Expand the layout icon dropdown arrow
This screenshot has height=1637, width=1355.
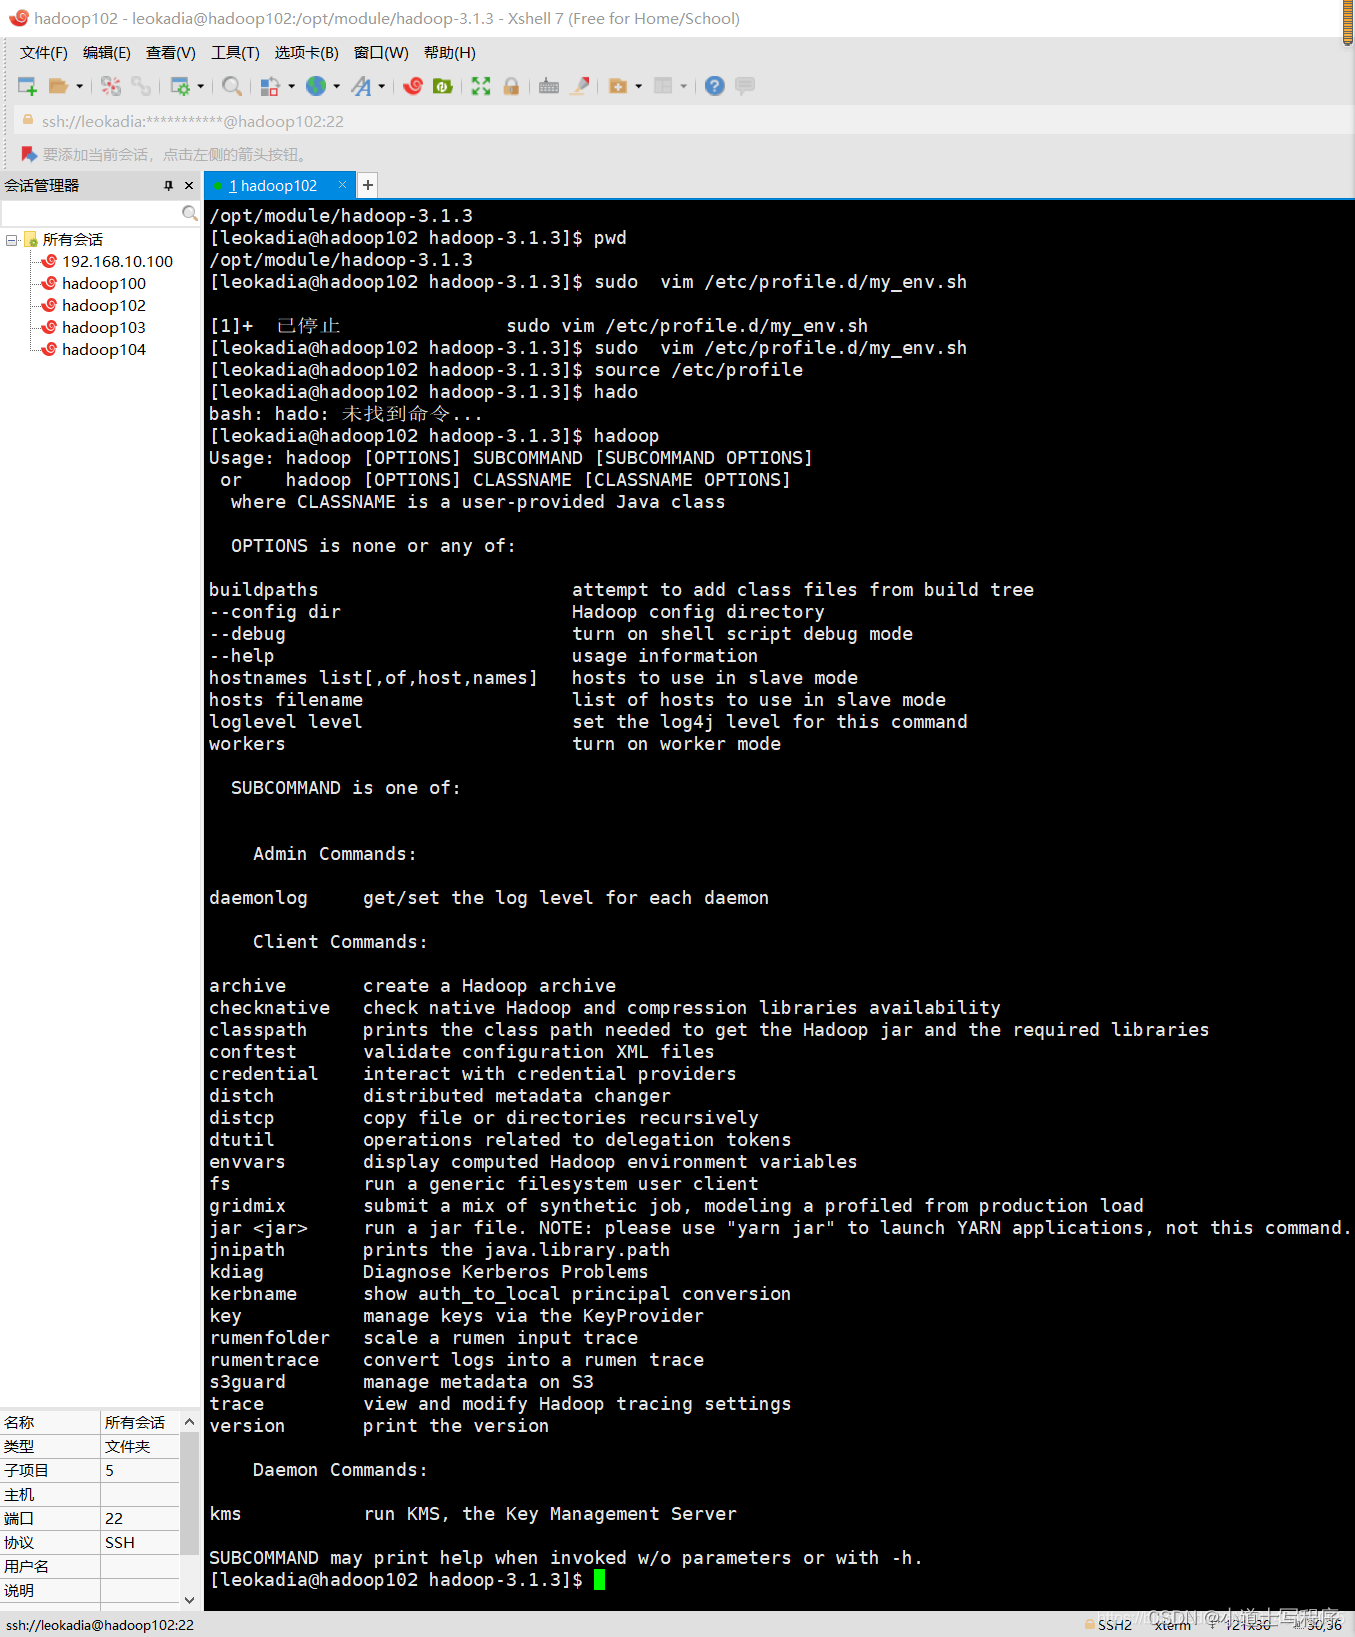[x=684, y=86]
